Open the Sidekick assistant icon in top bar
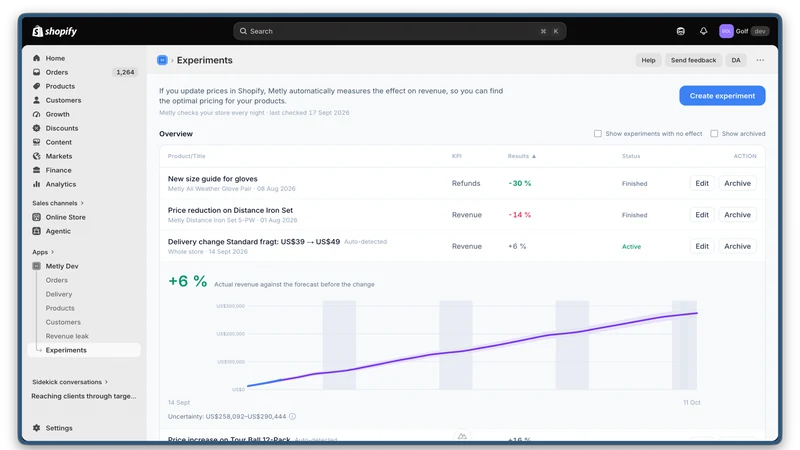This screenshot has height=450, width=800. [681, 31]
